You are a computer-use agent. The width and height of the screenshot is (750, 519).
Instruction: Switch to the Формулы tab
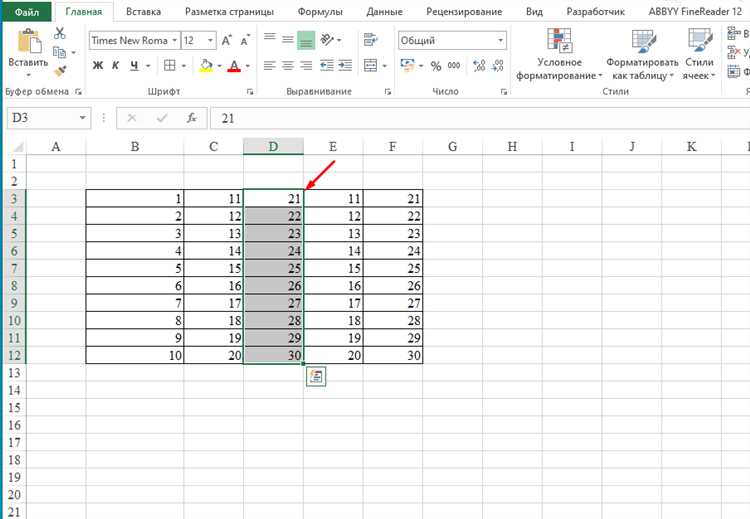click(320, 11)
